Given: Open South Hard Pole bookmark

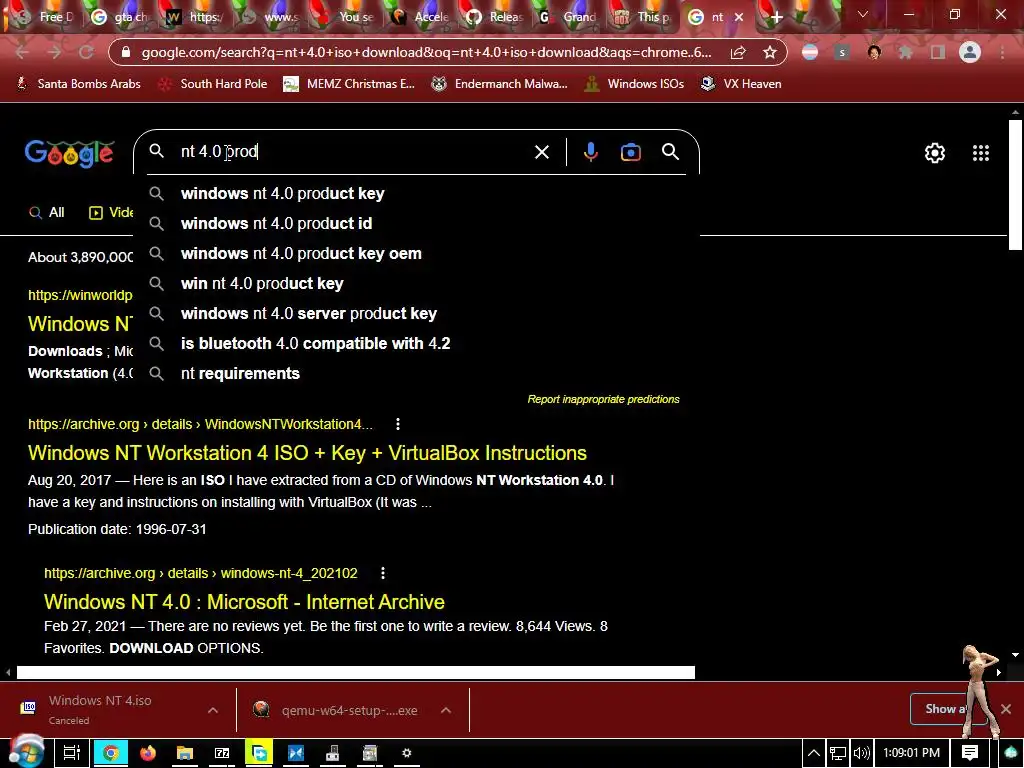Looking at the screenshot, I should 213,84.
